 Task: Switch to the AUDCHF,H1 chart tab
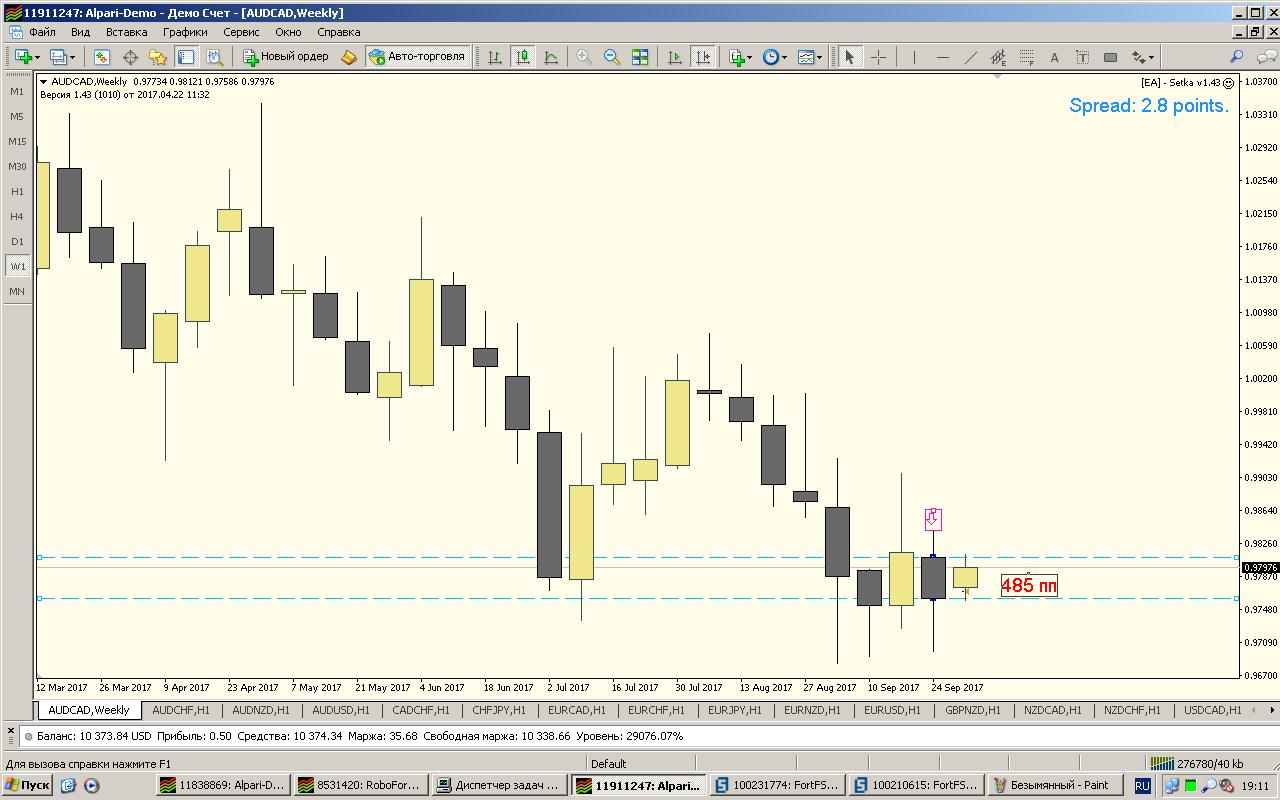pyautogui.click(x=181, y=710)
